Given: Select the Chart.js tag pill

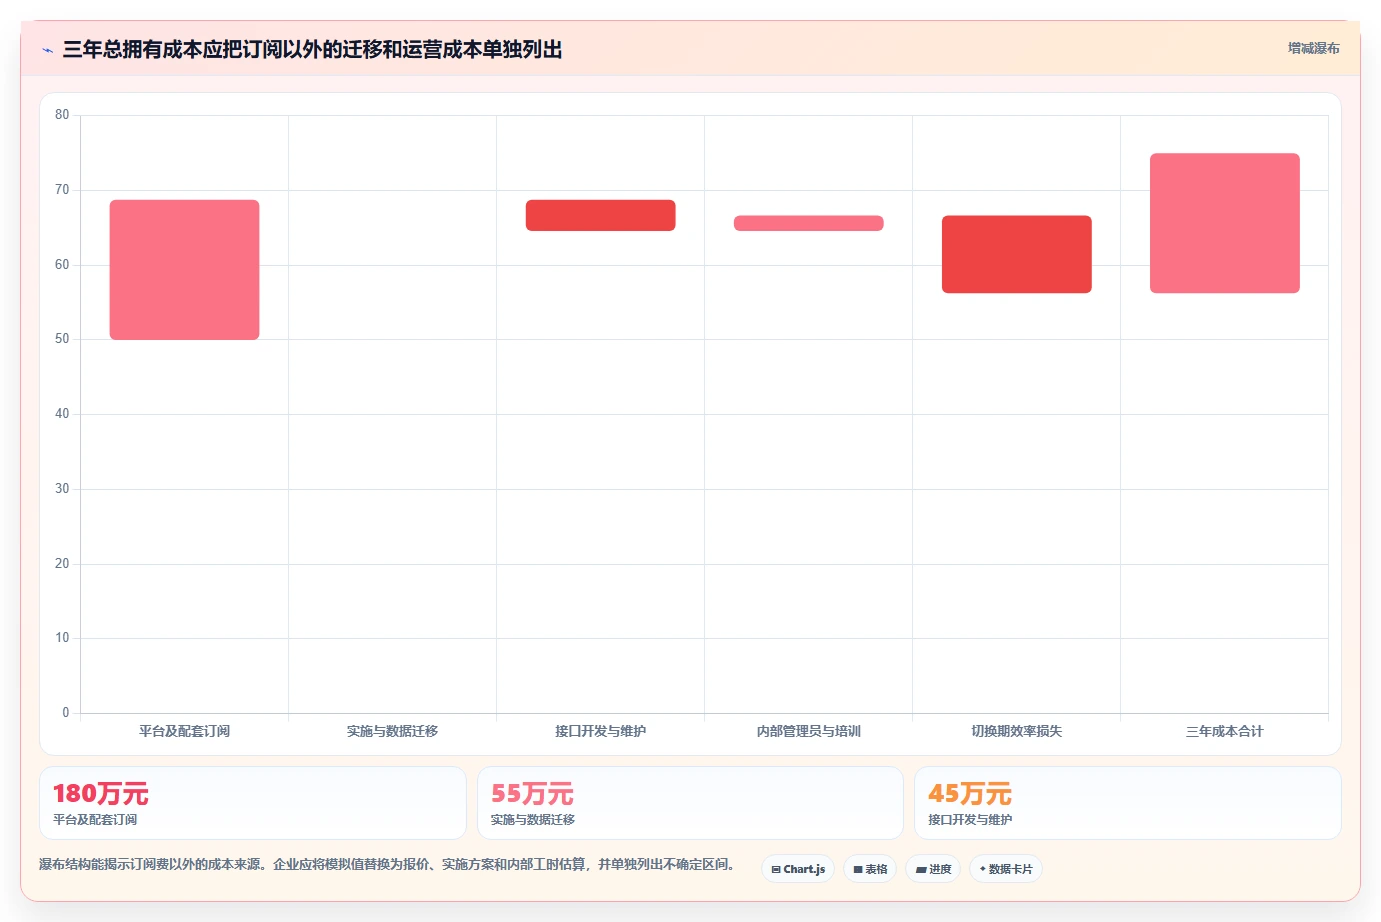Looking at the screenshot, I should click(798, 869).
